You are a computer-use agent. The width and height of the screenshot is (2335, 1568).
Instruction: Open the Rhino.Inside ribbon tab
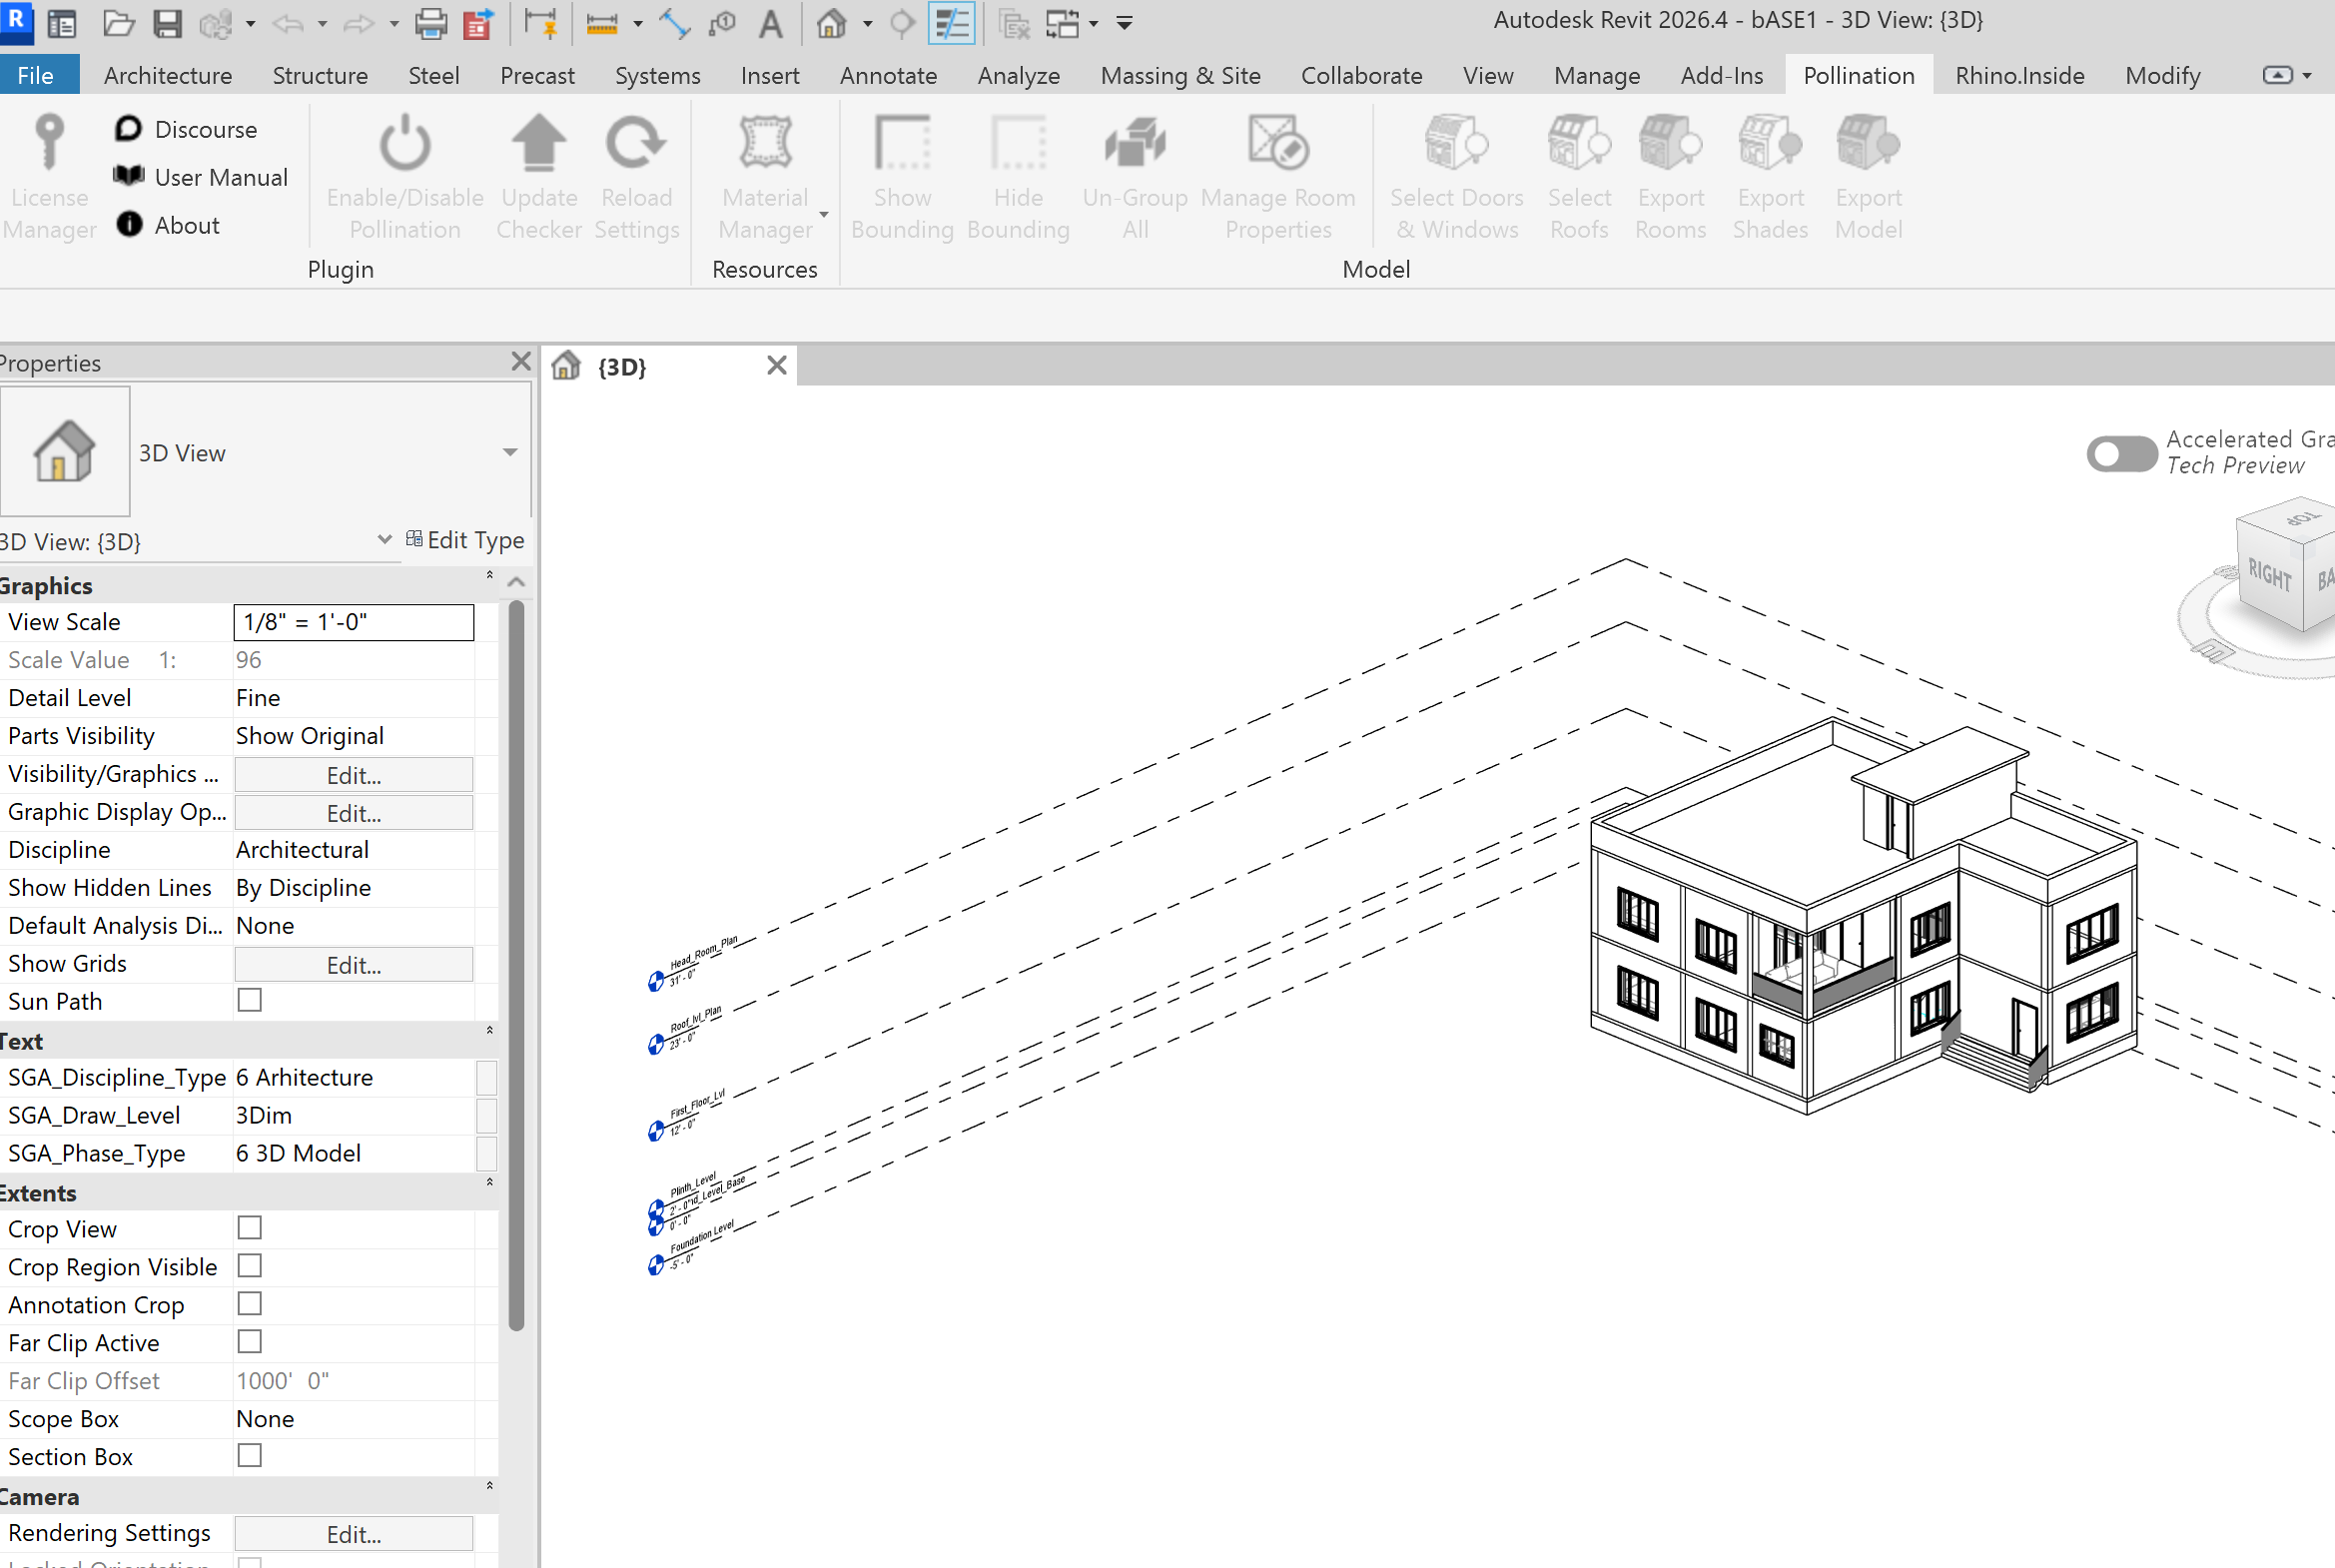coord(2019,76)
